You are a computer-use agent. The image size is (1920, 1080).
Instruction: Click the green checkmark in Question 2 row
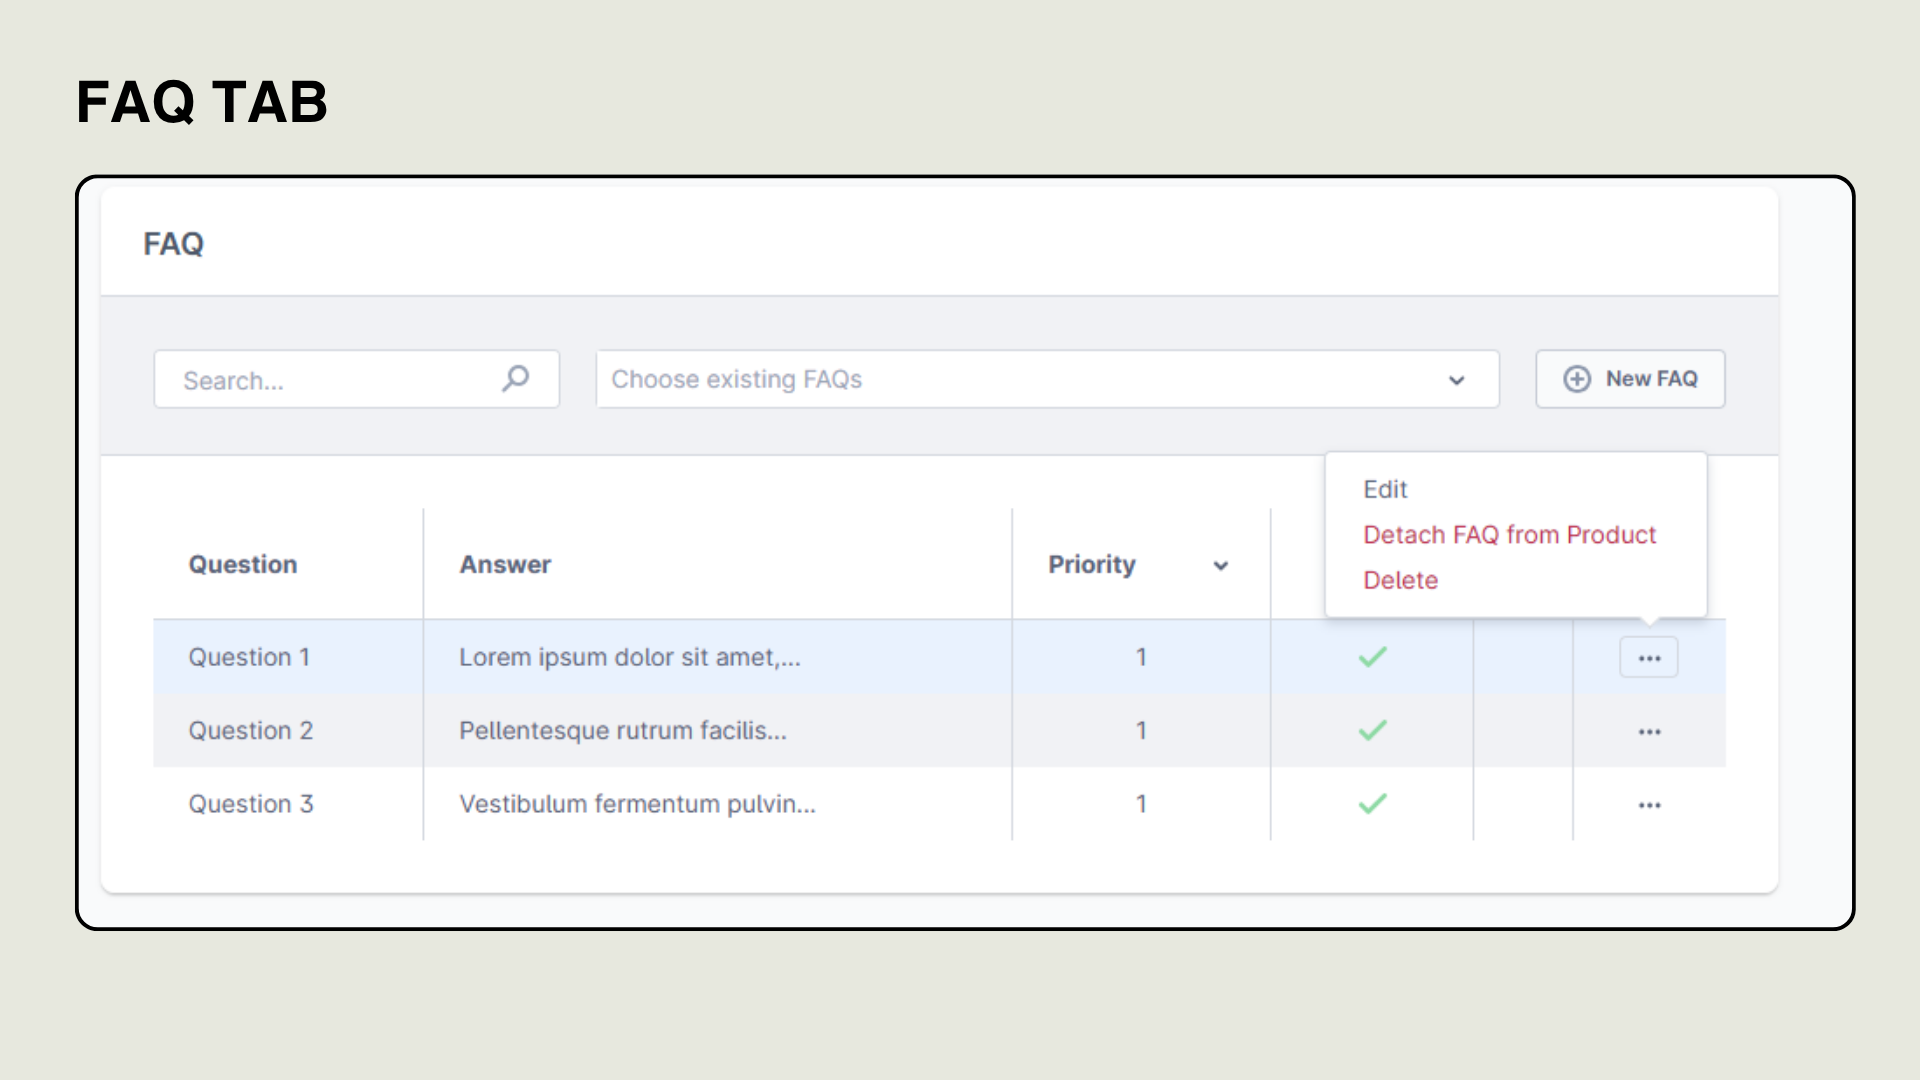click(1372, 730)
